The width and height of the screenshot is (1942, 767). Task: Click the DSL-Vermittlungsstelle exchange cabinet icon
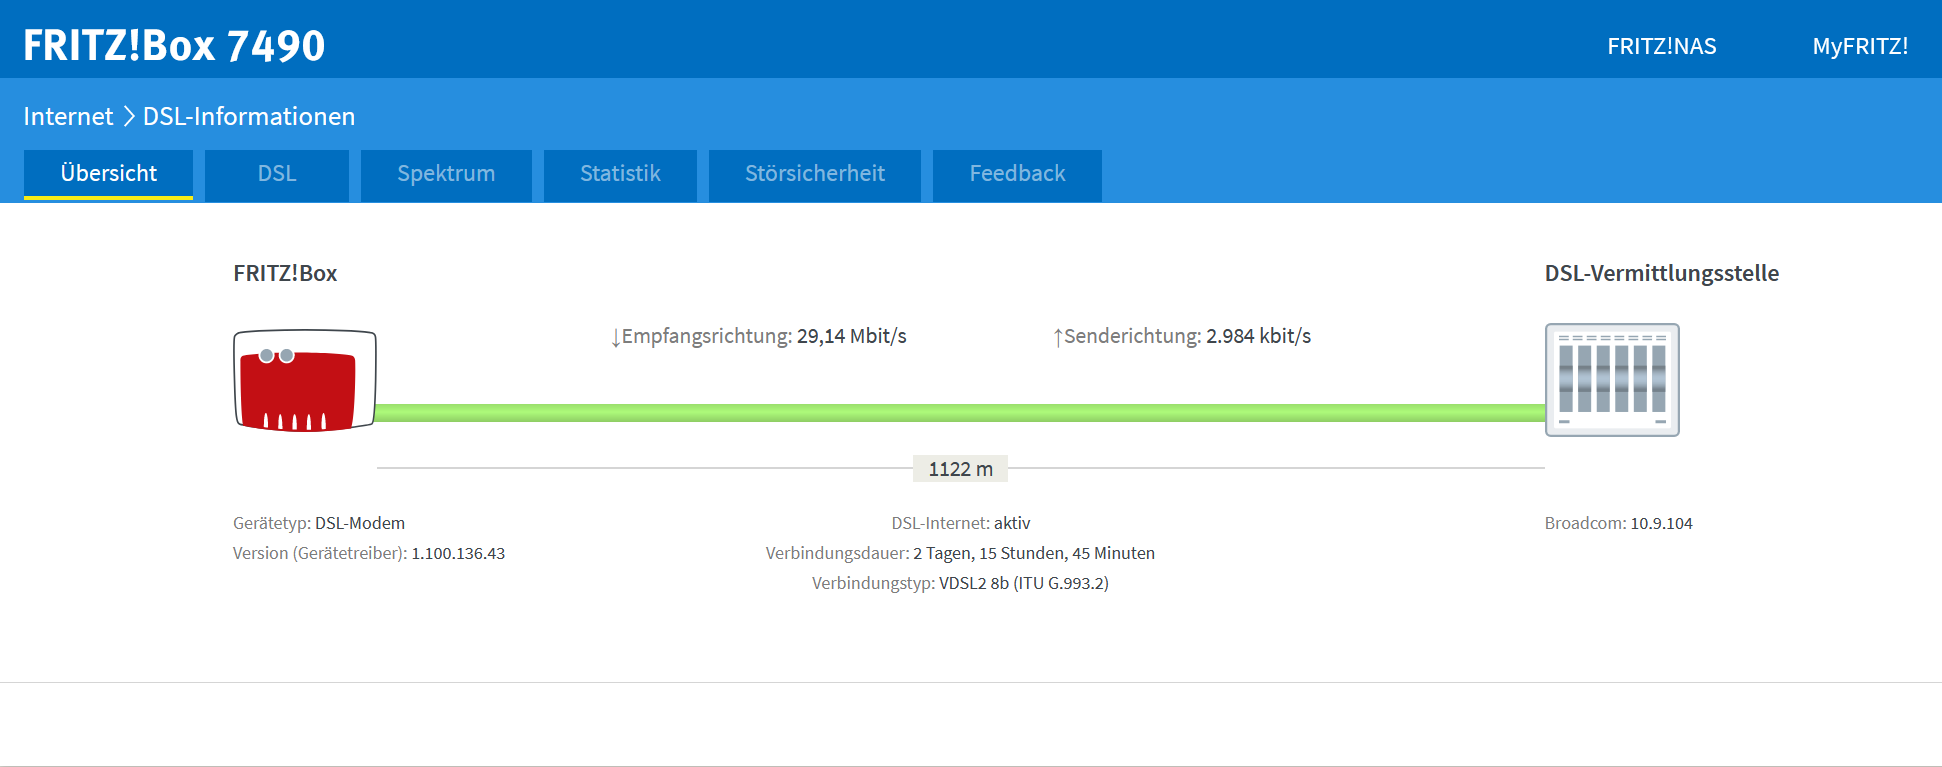[1612, 380]
